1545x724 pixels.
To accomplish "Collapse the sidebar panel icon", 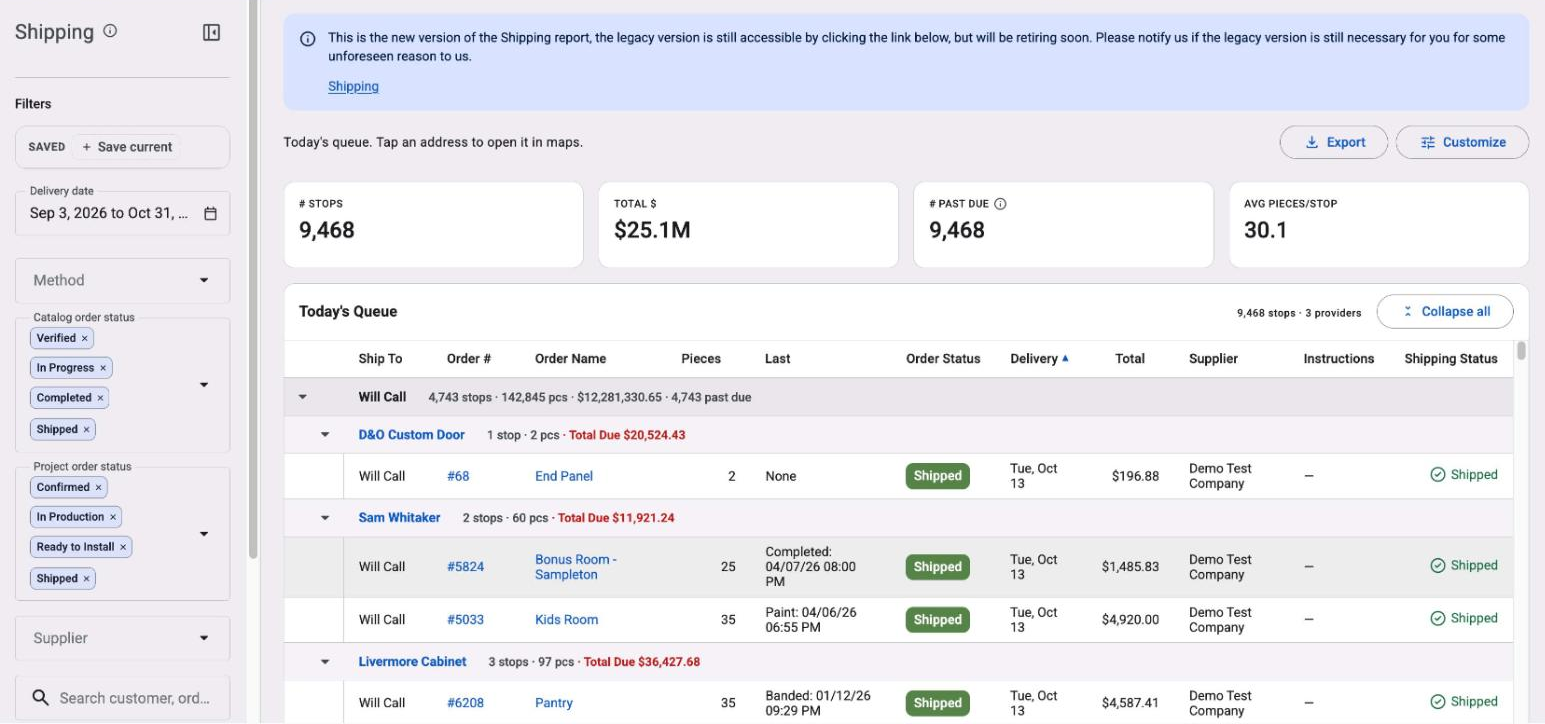I will 211,33.
